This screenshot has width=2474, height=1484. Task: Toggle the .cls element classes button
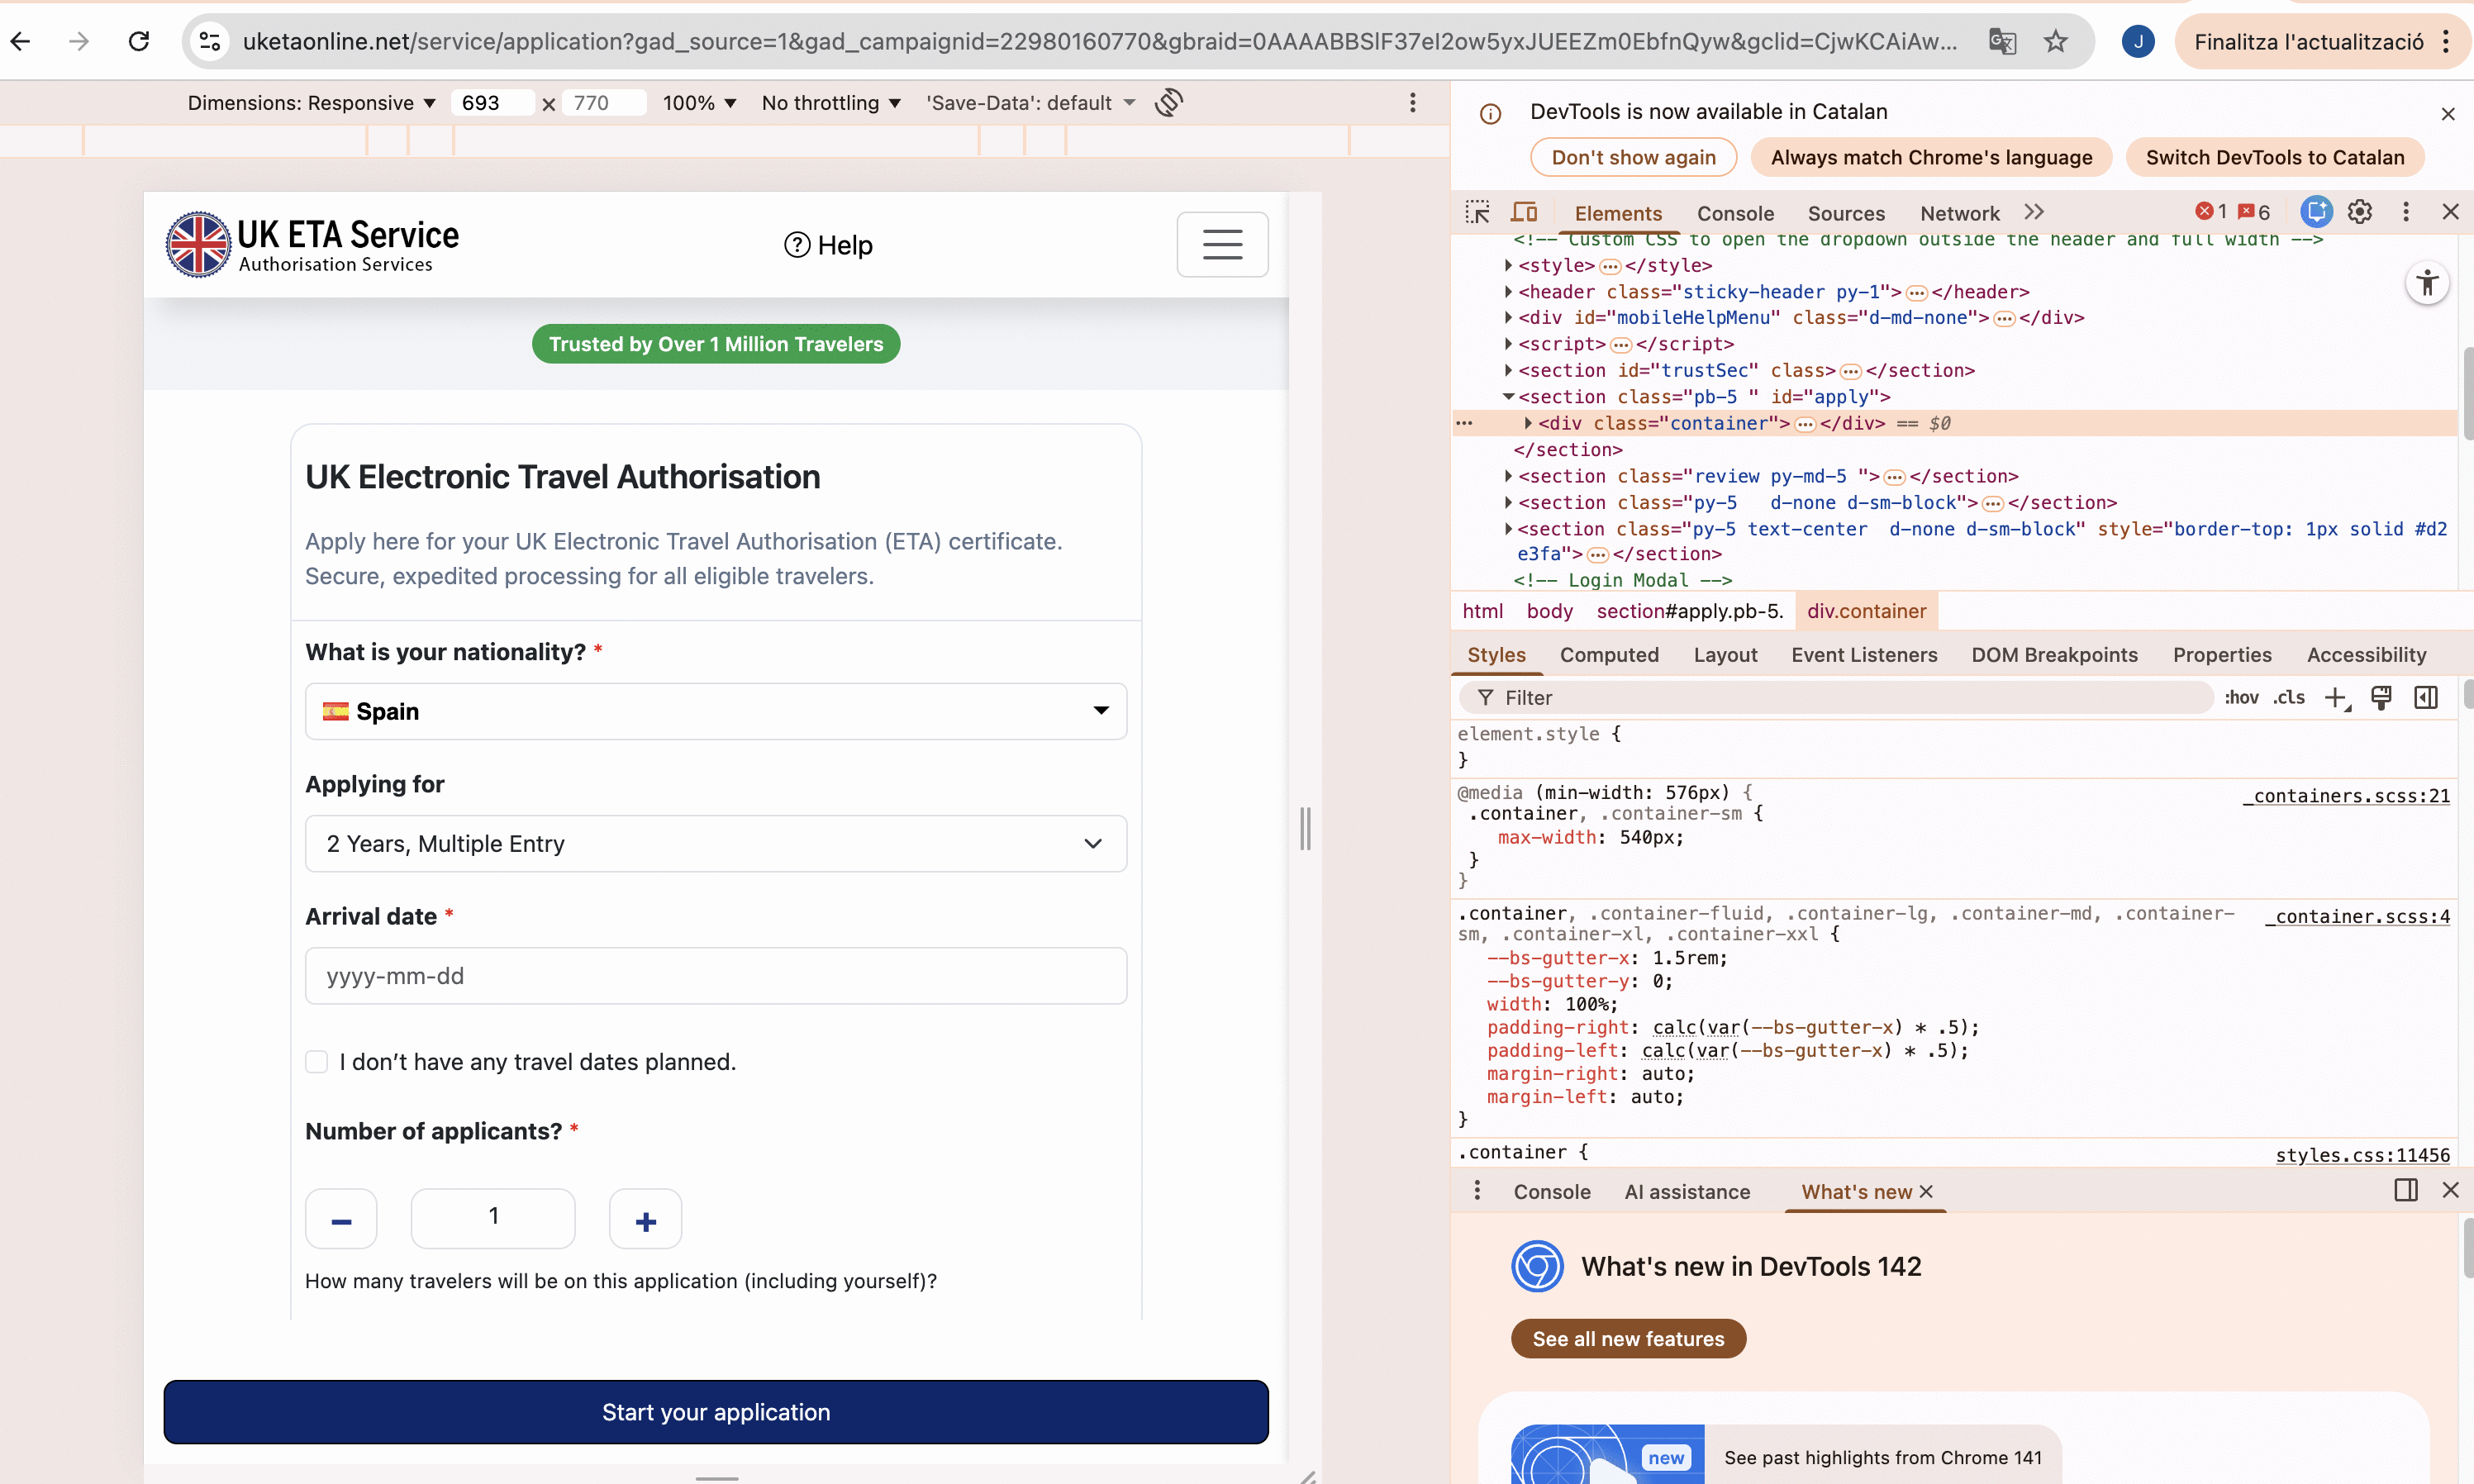coord(2288,697)
